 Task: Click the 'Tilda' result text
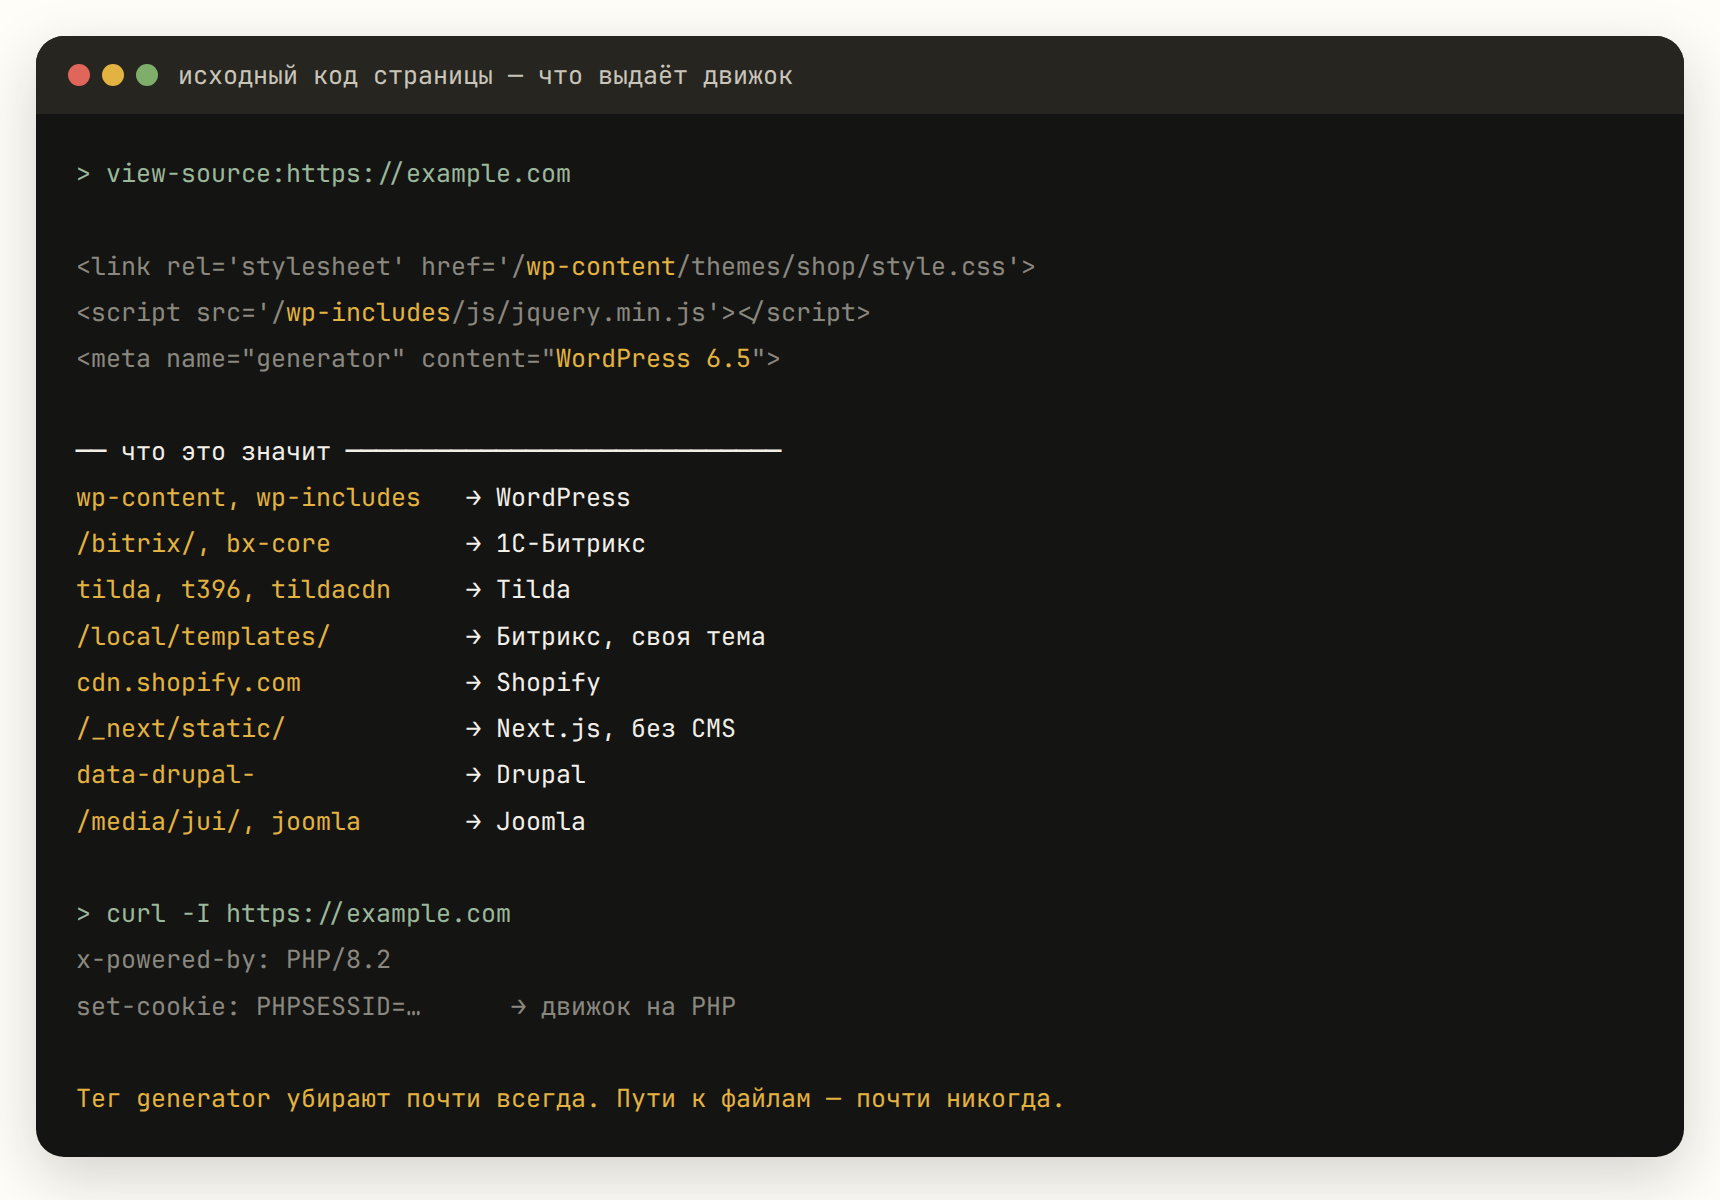(533, 590)
